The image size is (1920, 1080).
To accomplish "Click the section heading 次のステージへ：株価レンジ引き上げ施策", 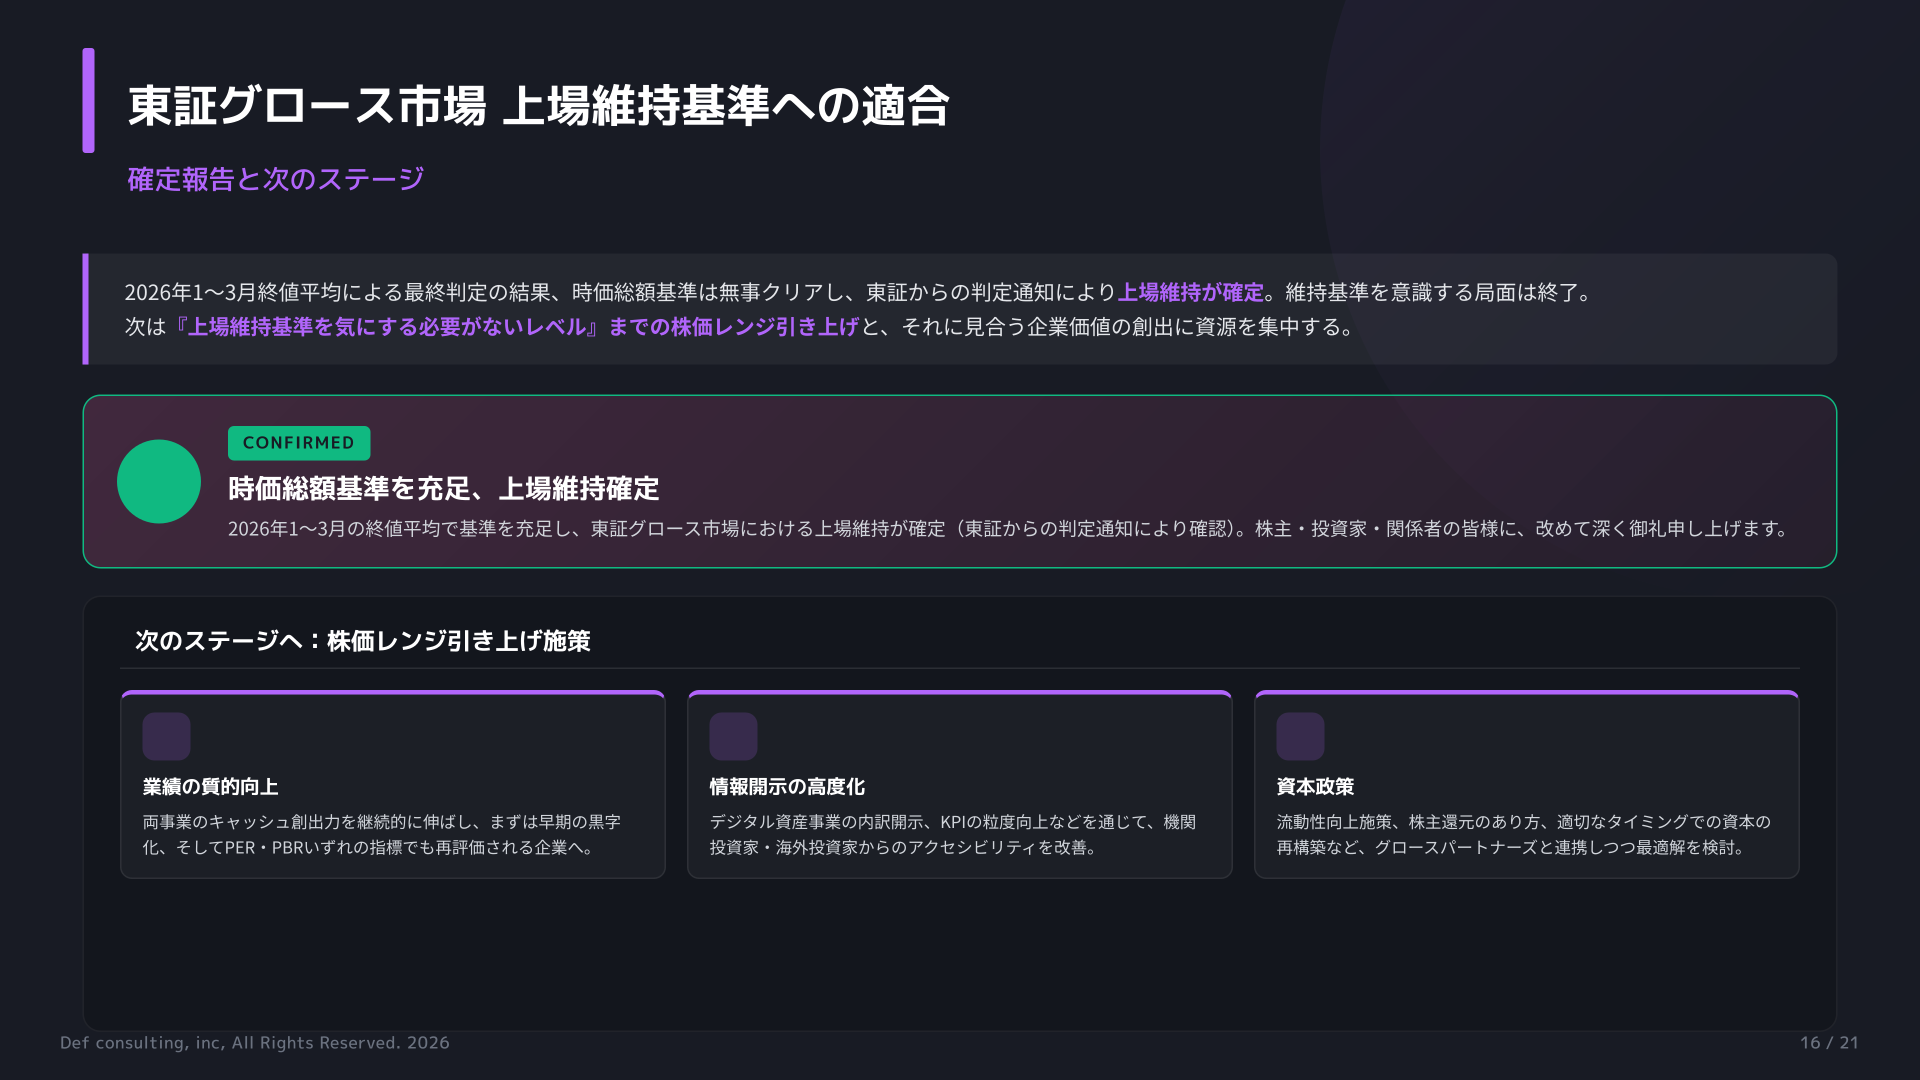I will (x=363, y=641).
